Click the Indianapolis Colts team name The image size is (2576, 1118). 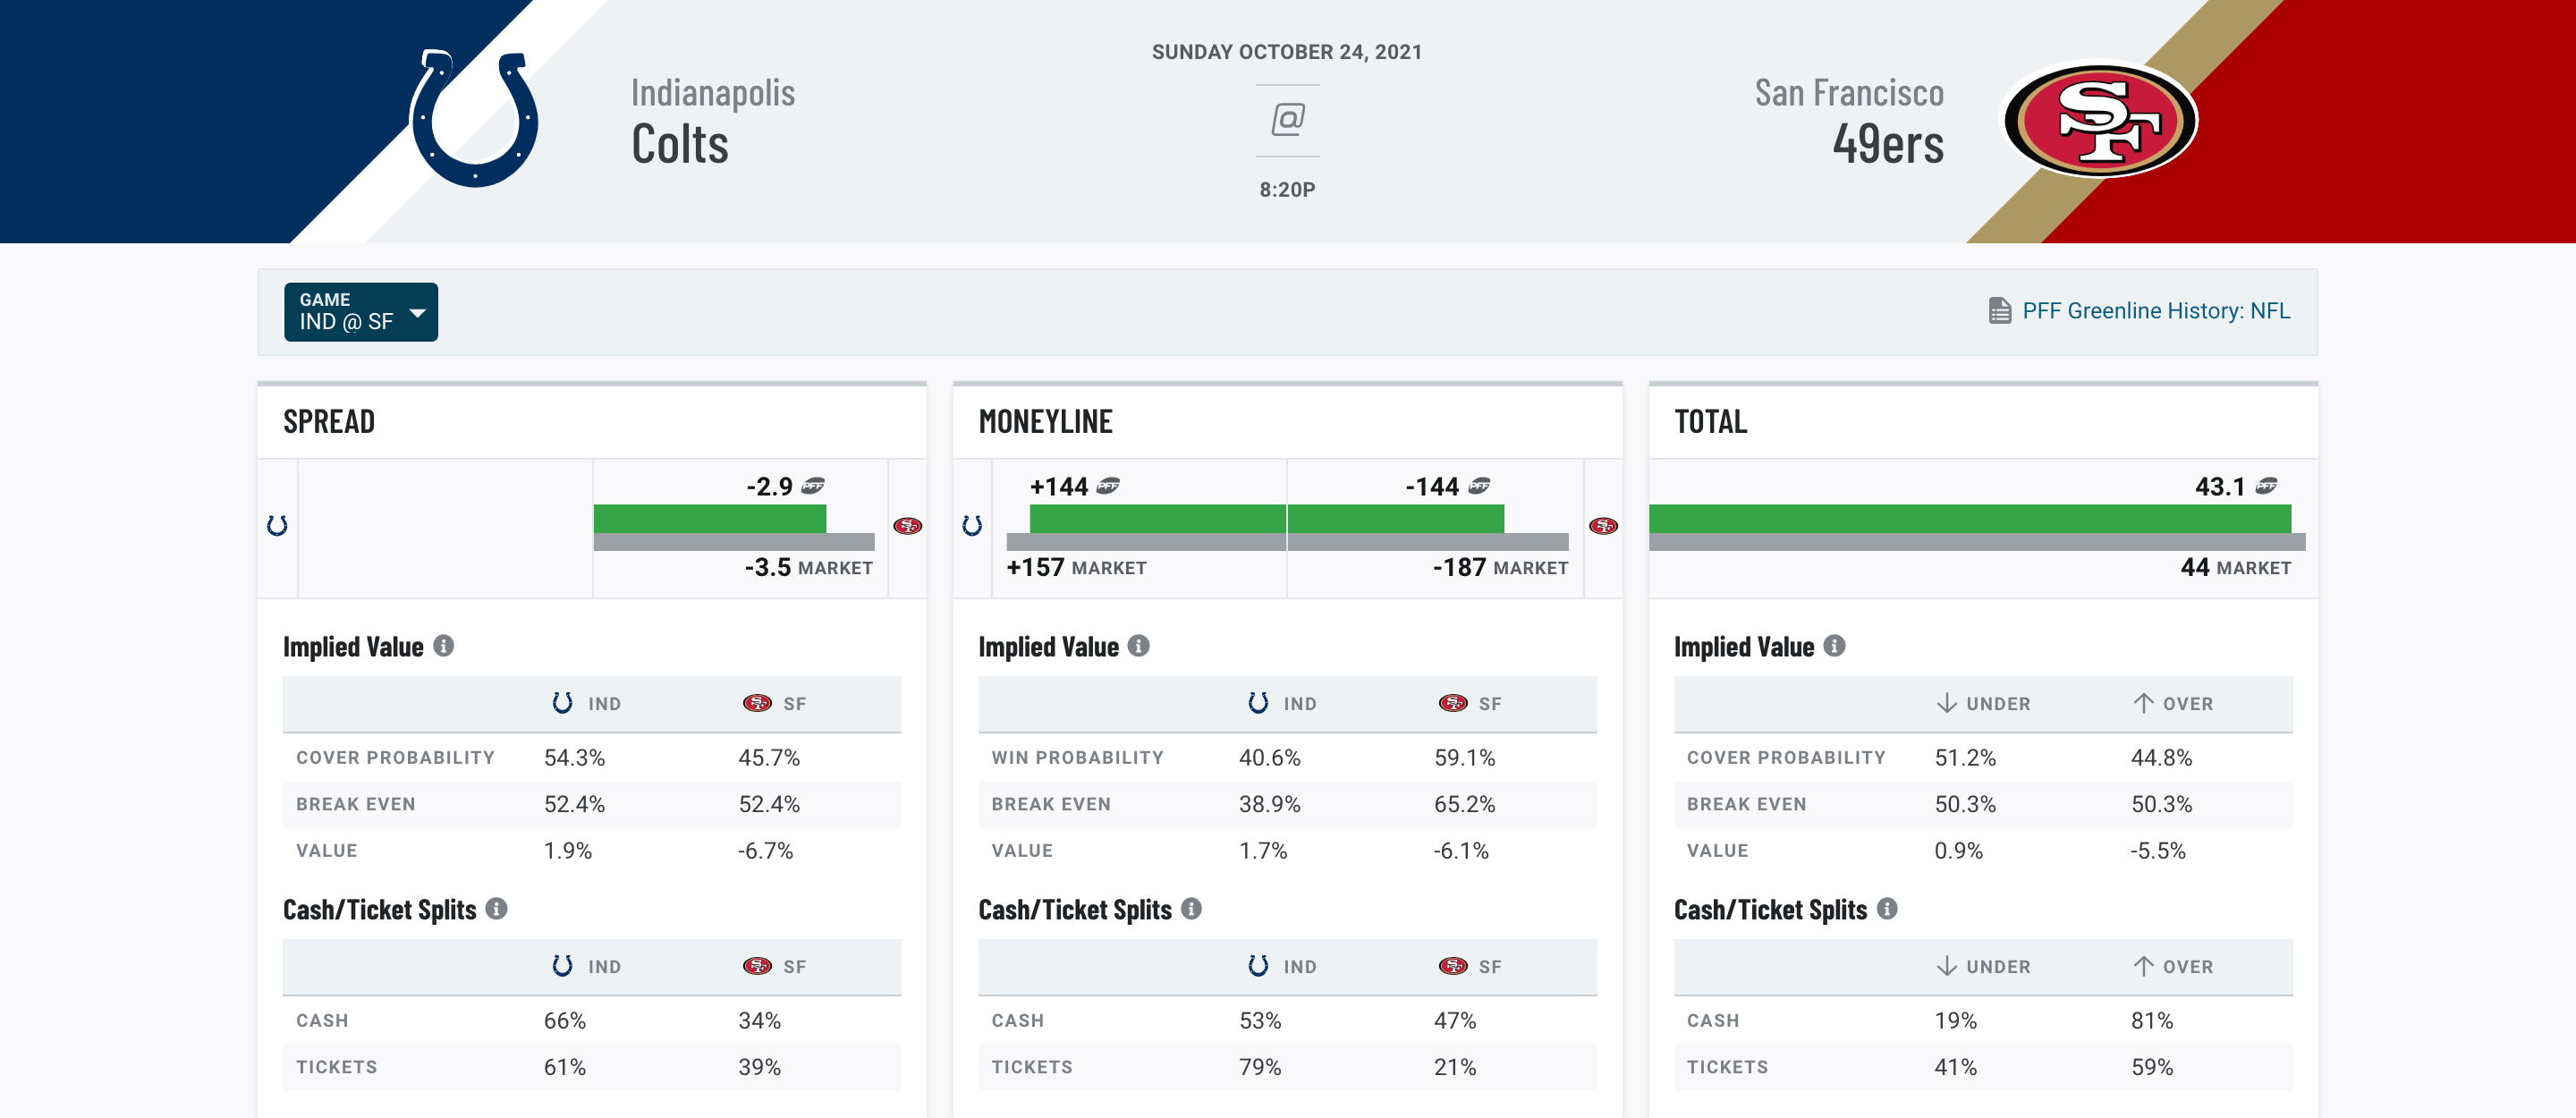pos(712,120)
